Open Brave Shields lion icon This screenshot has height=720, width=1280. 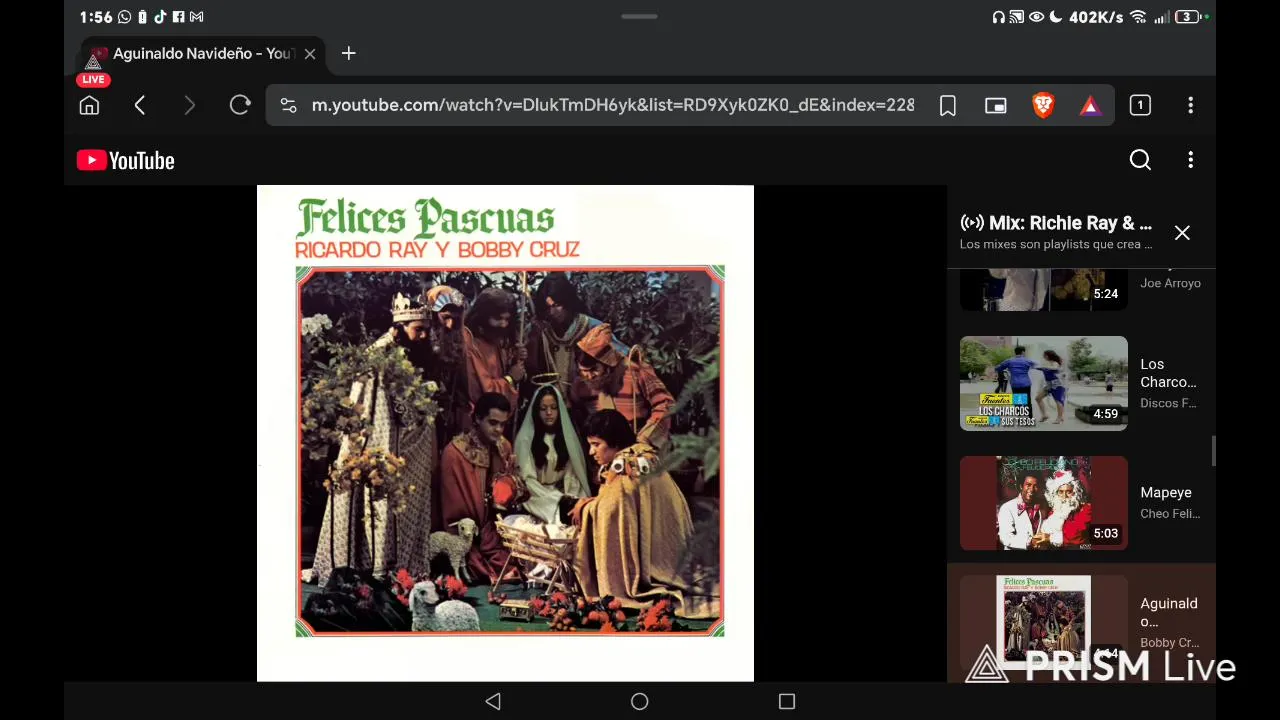click(1043, 105)
